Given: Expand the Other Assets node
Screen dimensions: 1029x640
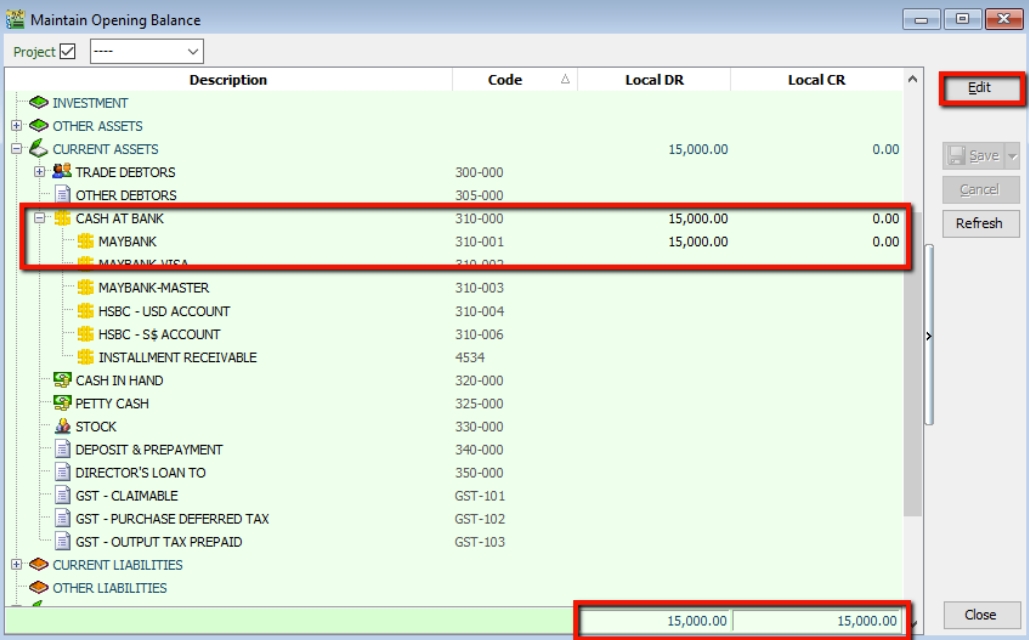Looking at the screenshot, I should point(16,126).
